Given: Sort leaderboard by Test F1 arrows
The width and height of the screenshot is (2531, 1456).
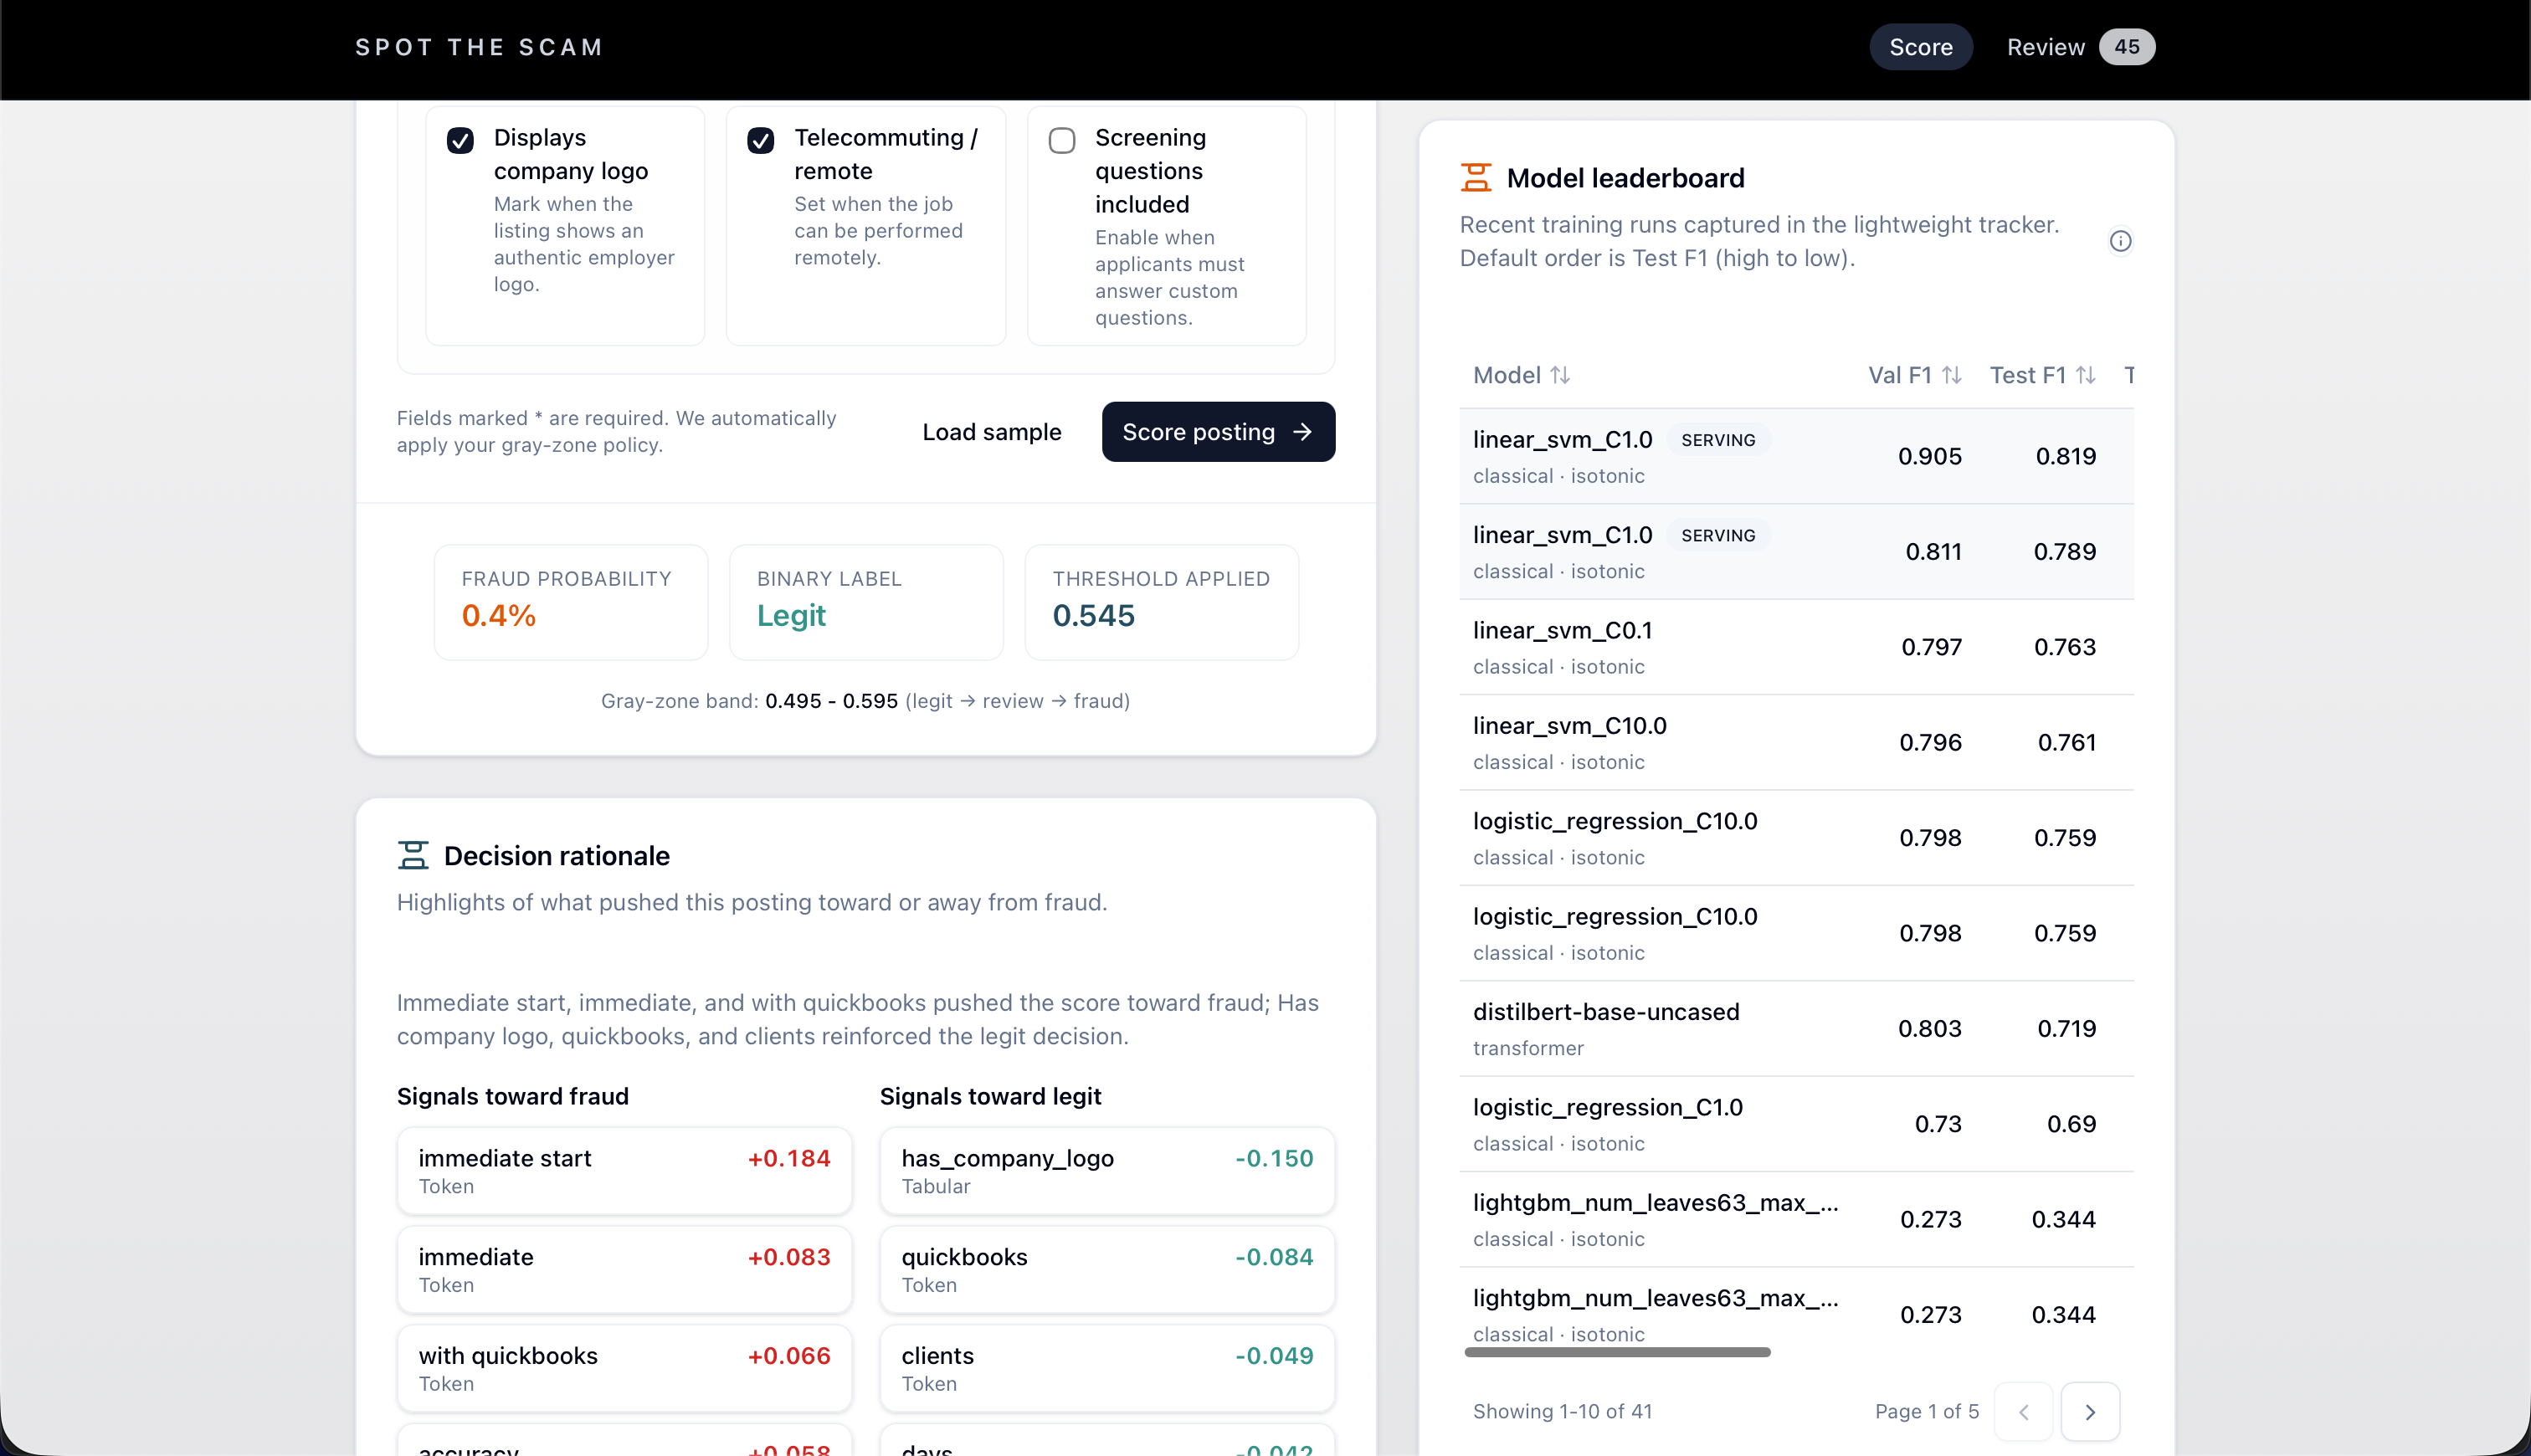Looking at the screenshot, I should 2085,375.
